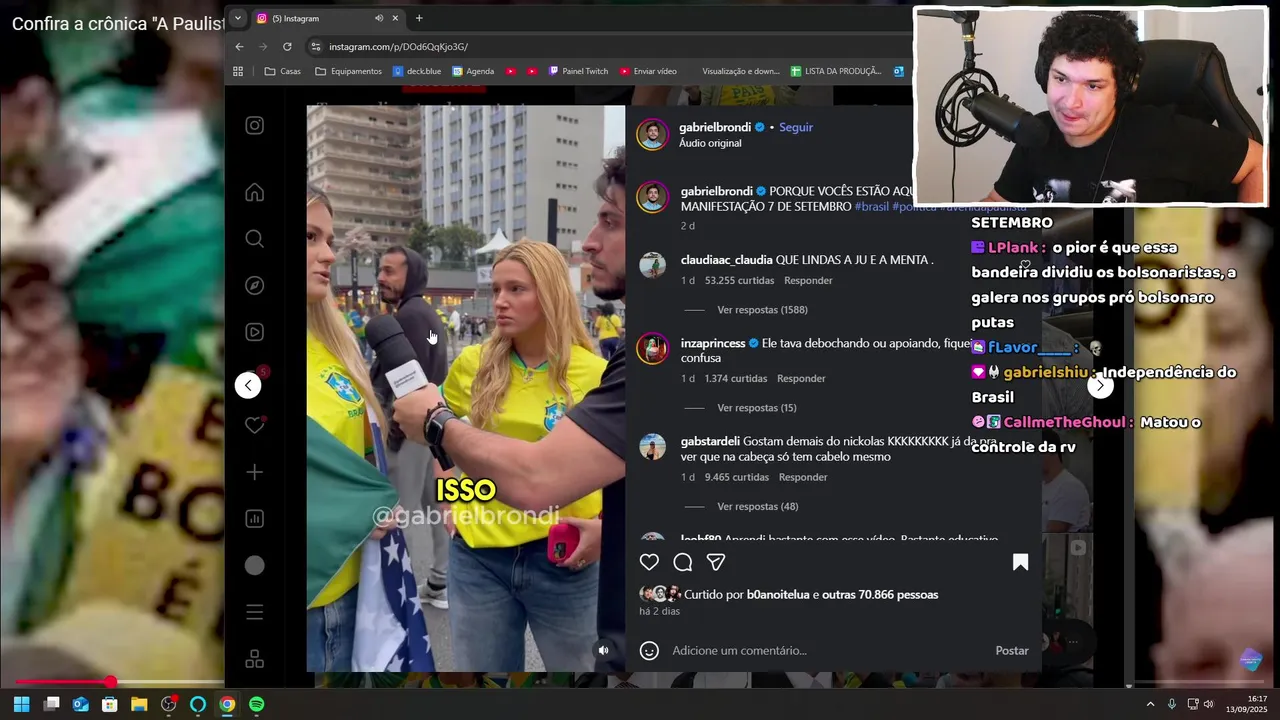Click the comment bubble icon under post
Screen dimensions: 1280x720
(683, 562)
